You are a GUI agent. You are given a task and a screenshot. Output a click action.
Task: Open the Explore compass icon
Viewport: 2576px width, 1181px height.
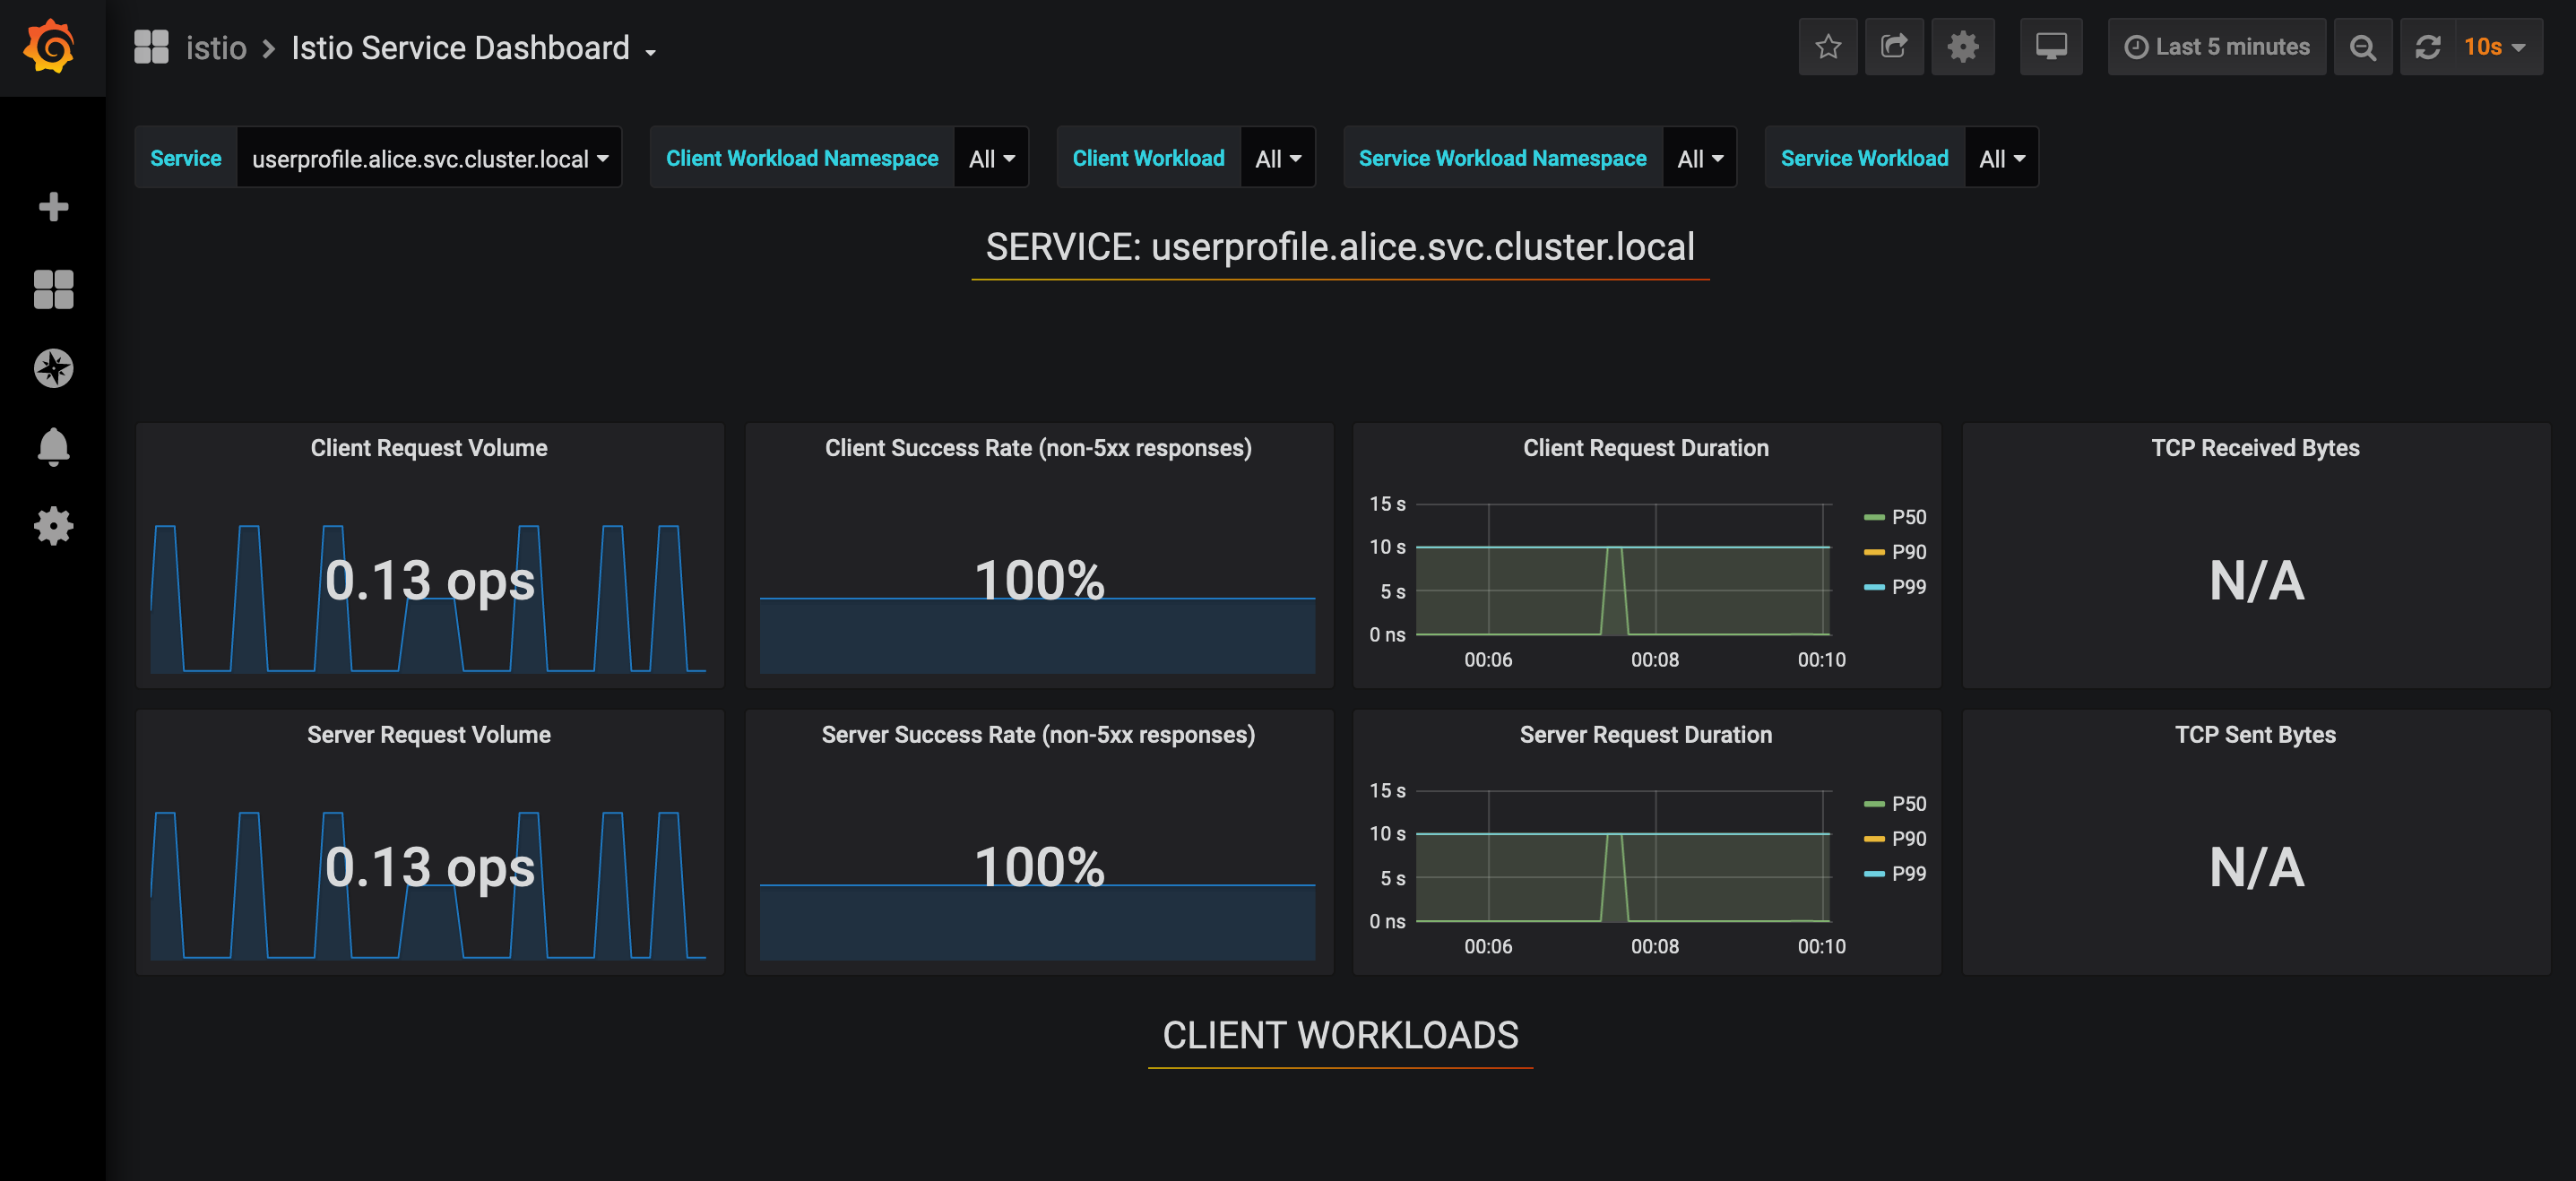click(53, 368)
